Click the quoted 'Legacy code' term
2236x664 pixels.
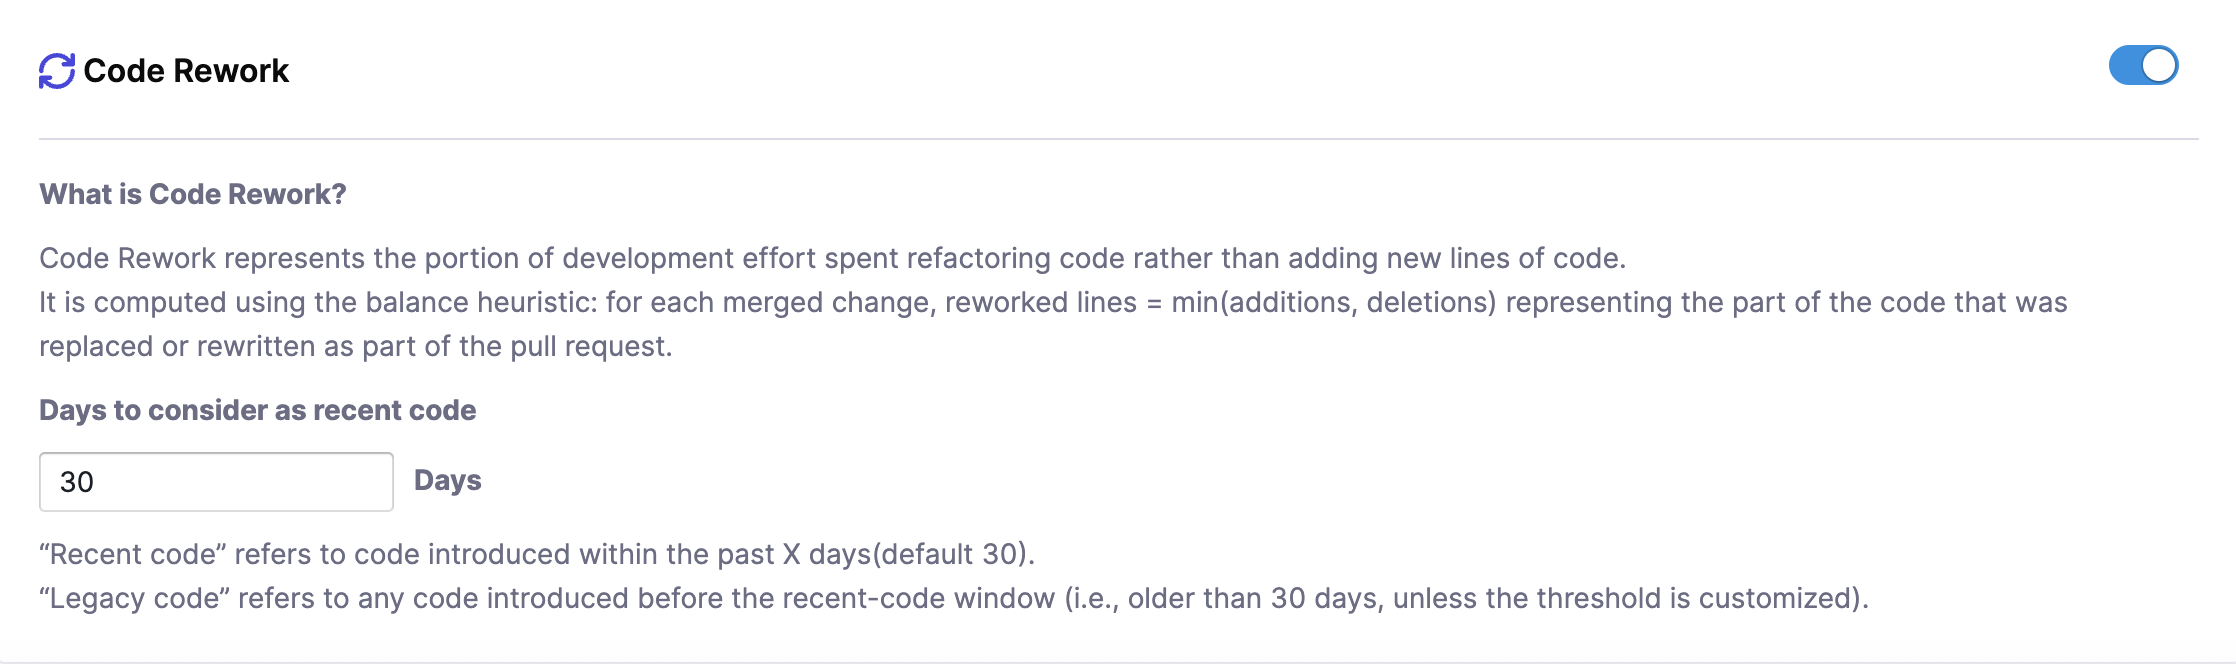(135, 598)
